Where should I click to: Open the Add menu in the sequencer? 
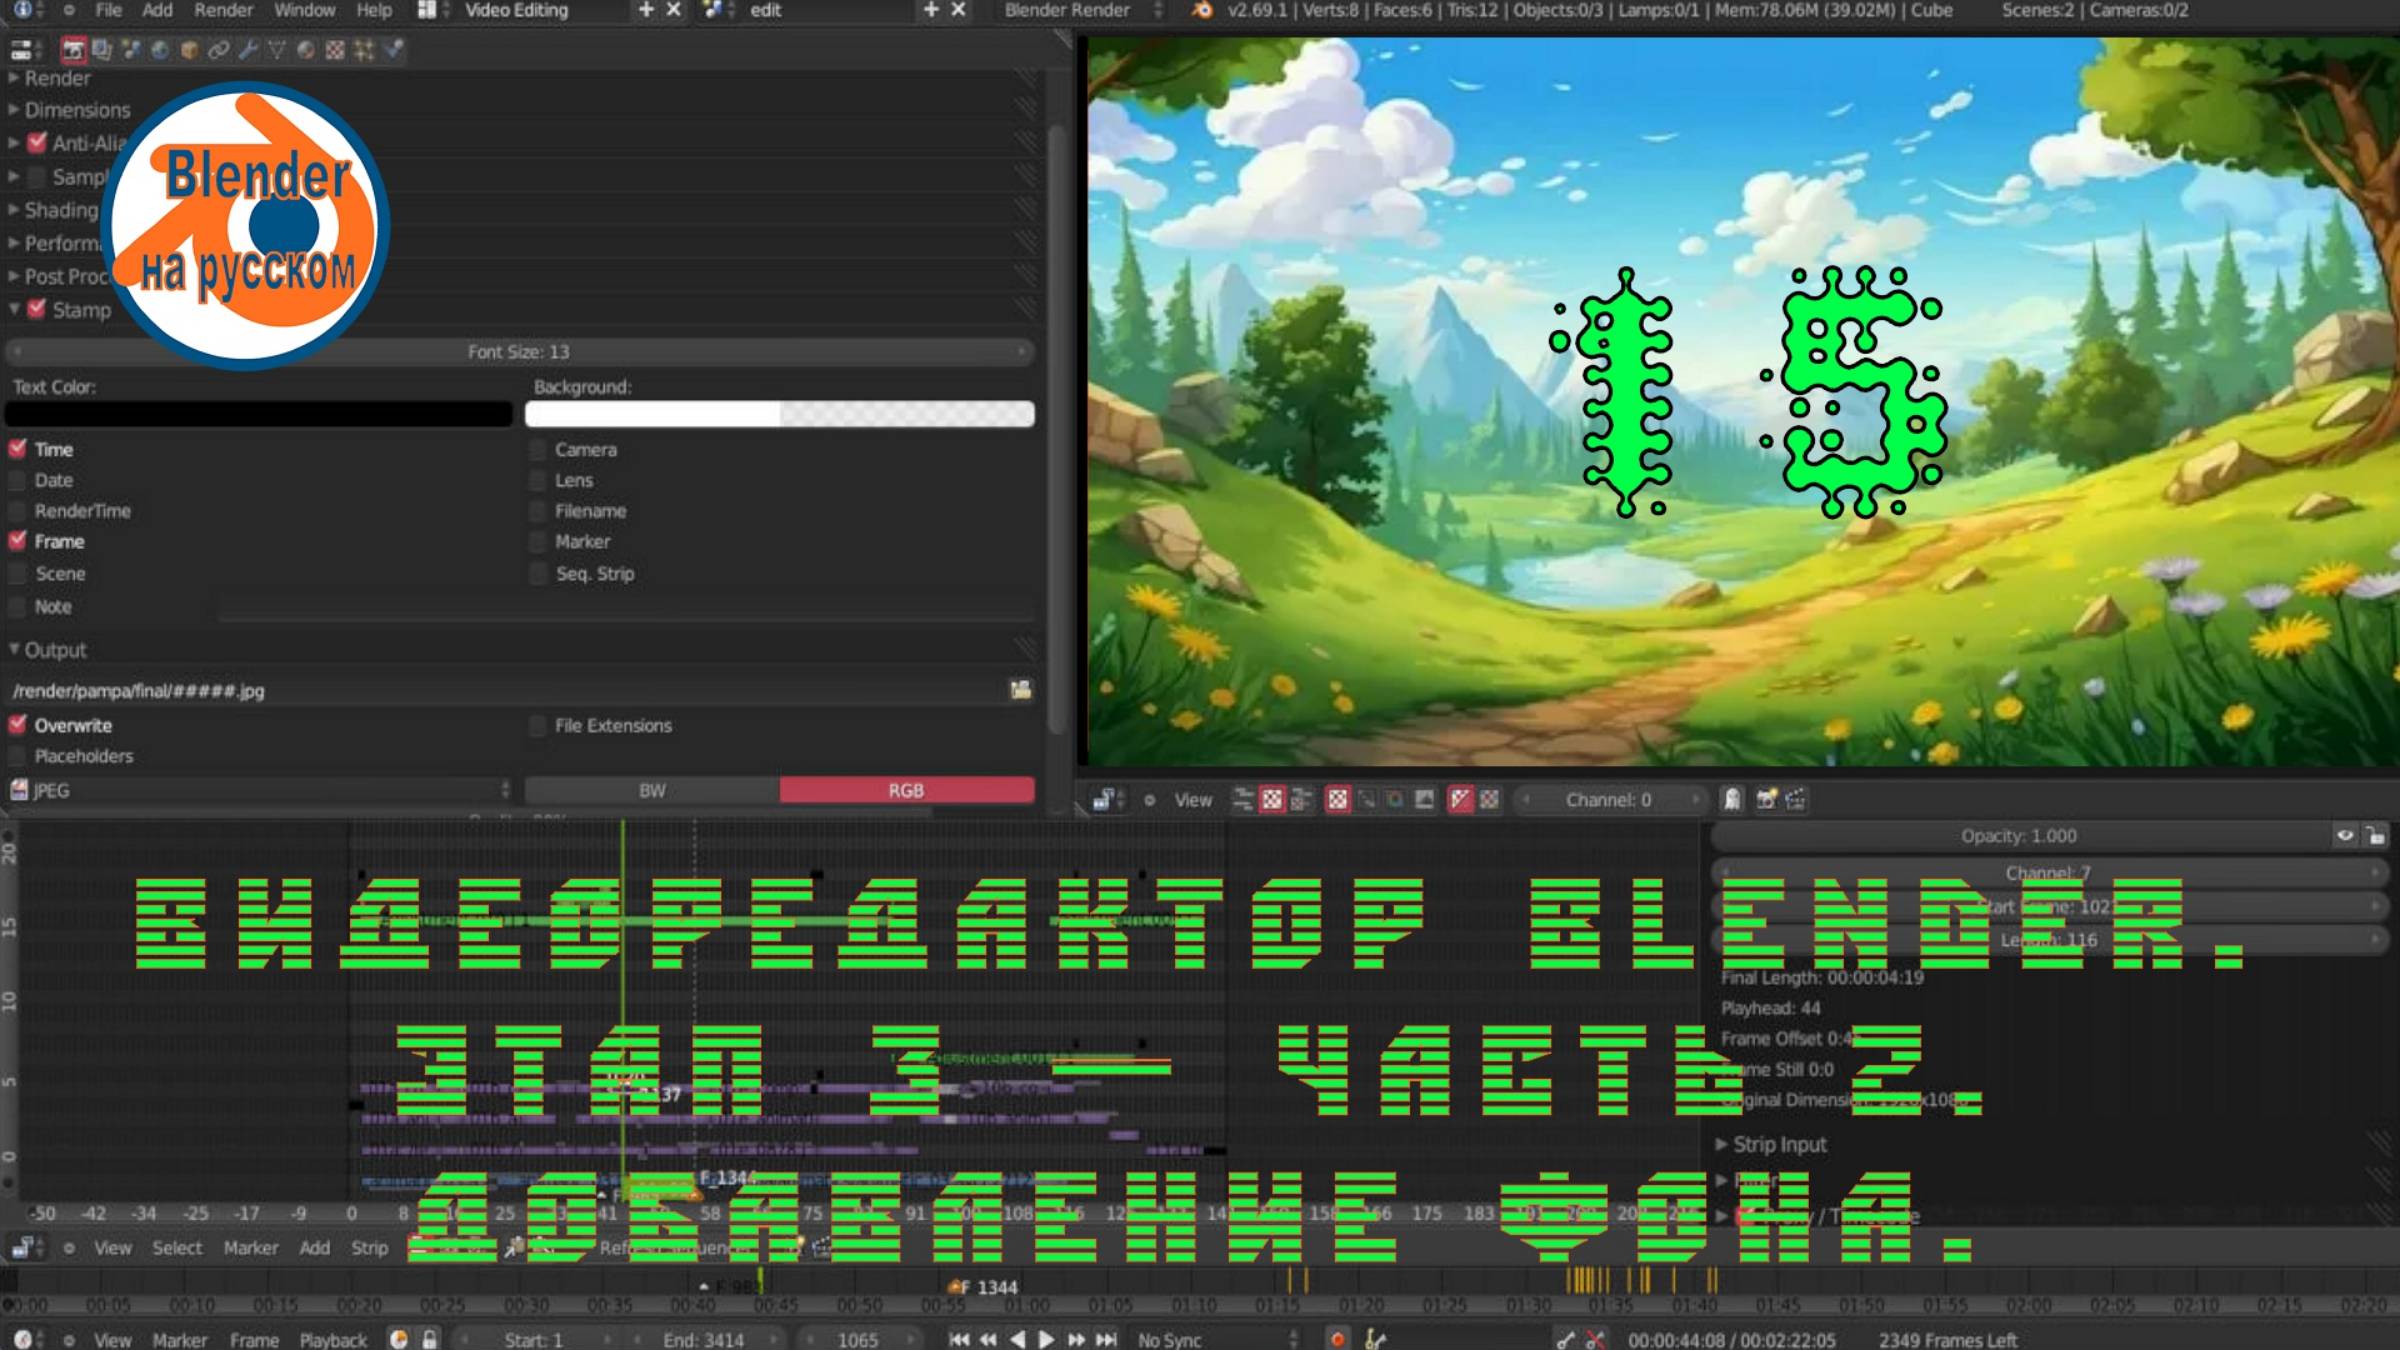(x=315, y=1248)
